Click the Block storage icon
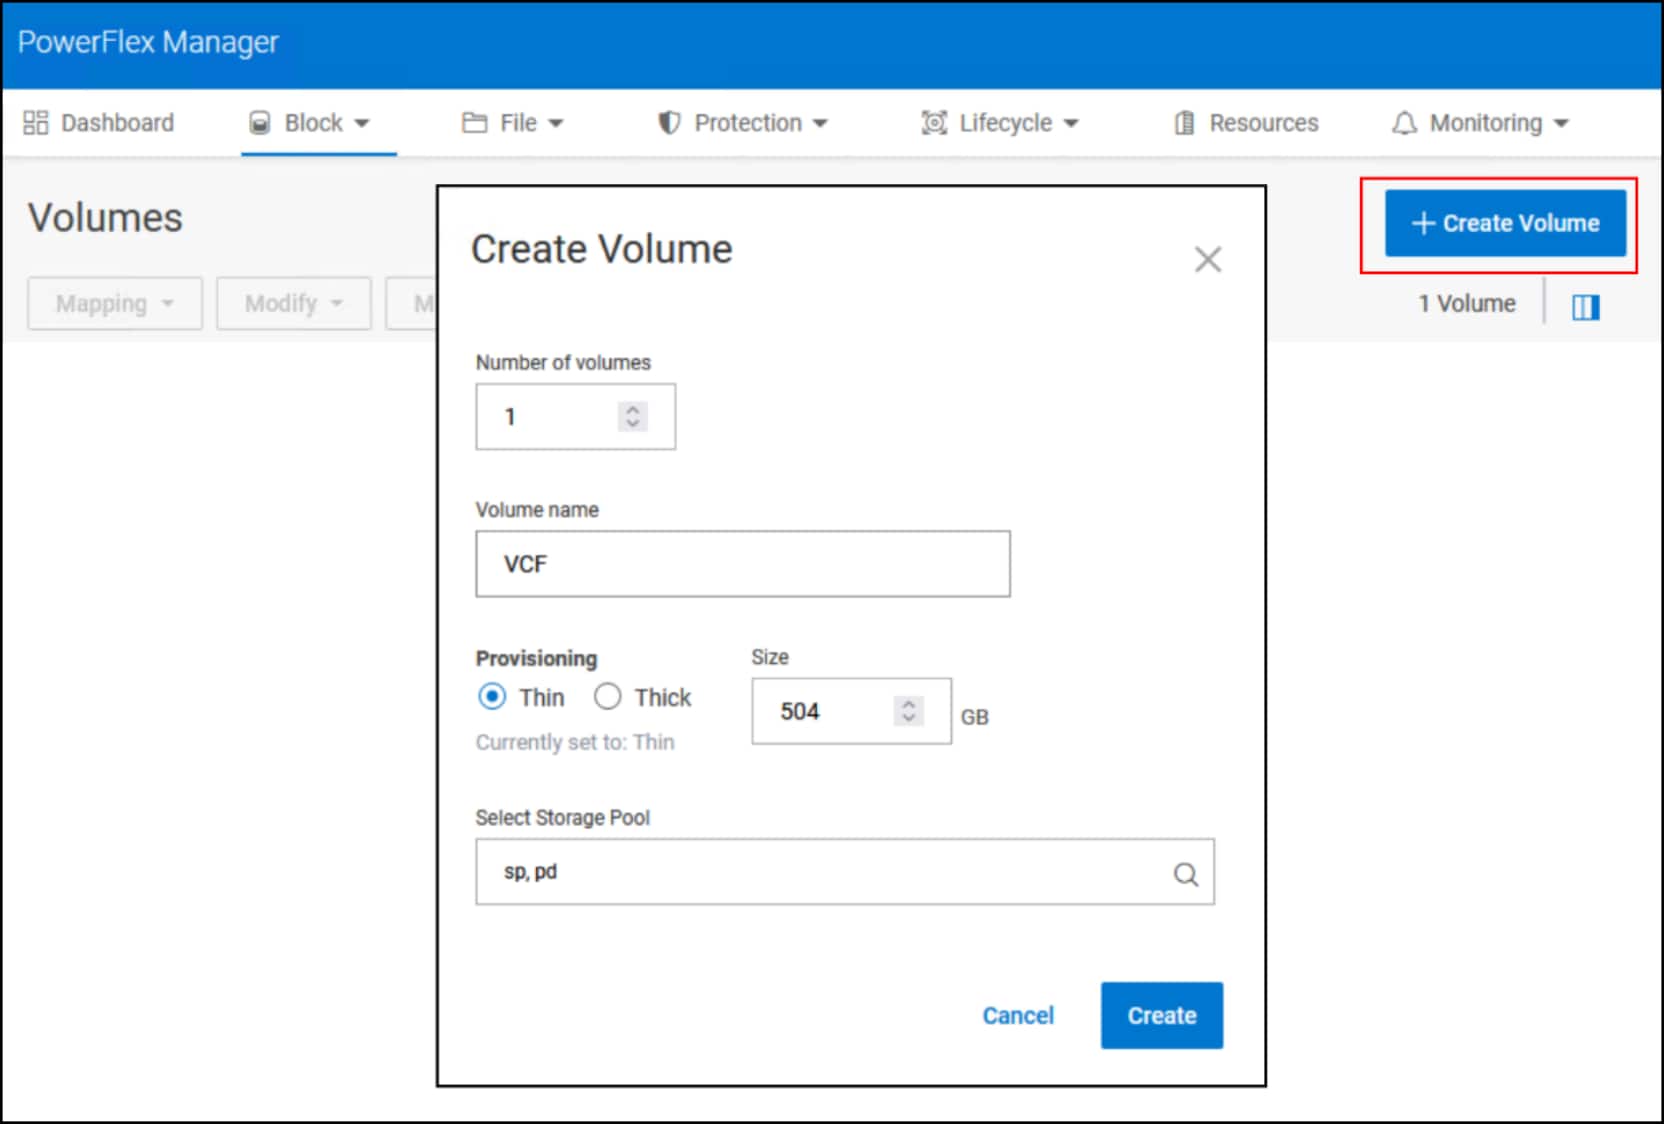Screen dimensions: 1664x1124 260,122
